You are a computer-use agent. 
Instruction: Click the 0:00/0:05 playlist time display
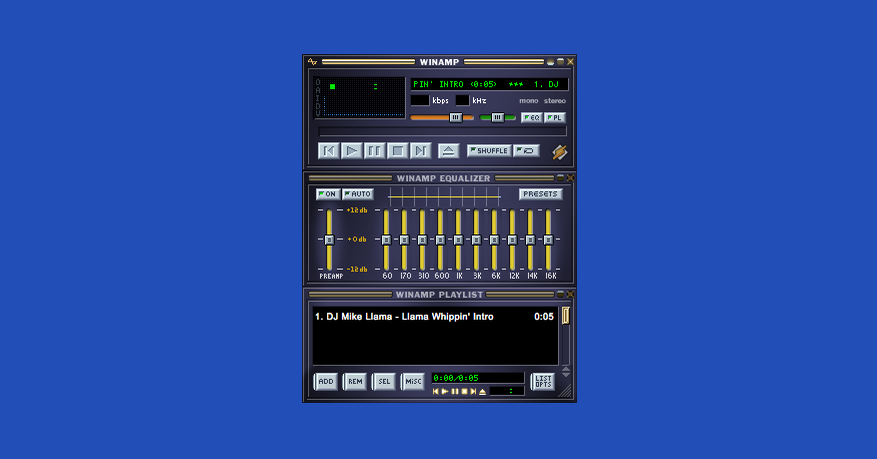[478, 378]
